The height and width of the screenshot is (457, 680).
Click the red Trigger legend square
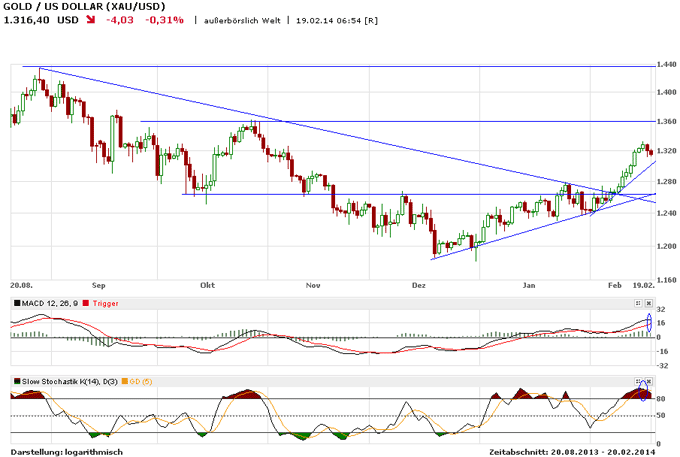pos(85,302)
